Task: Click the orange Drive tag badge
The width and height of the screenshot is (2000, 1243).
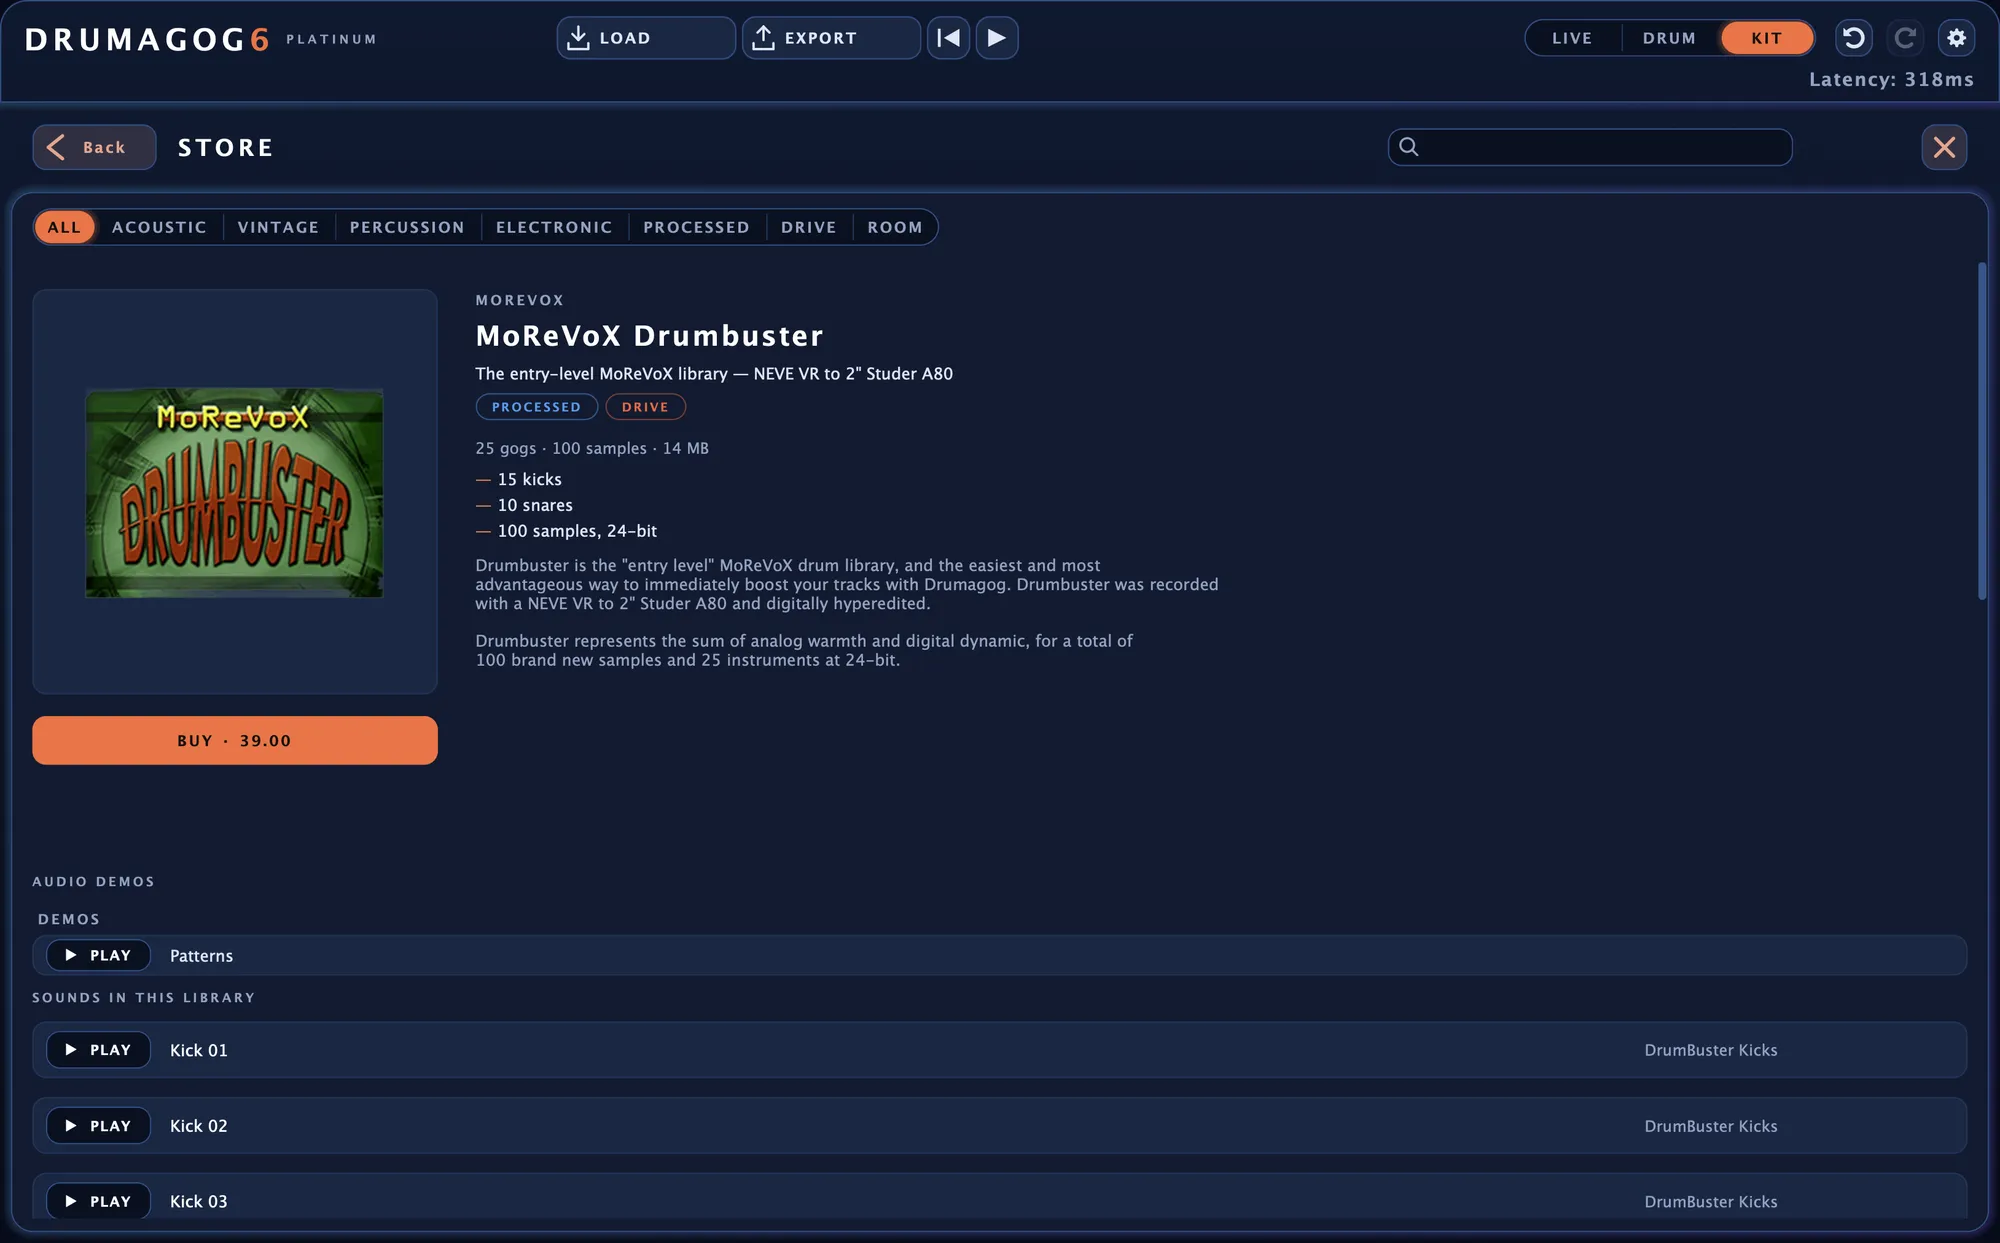Action: (x=645, y=407)
